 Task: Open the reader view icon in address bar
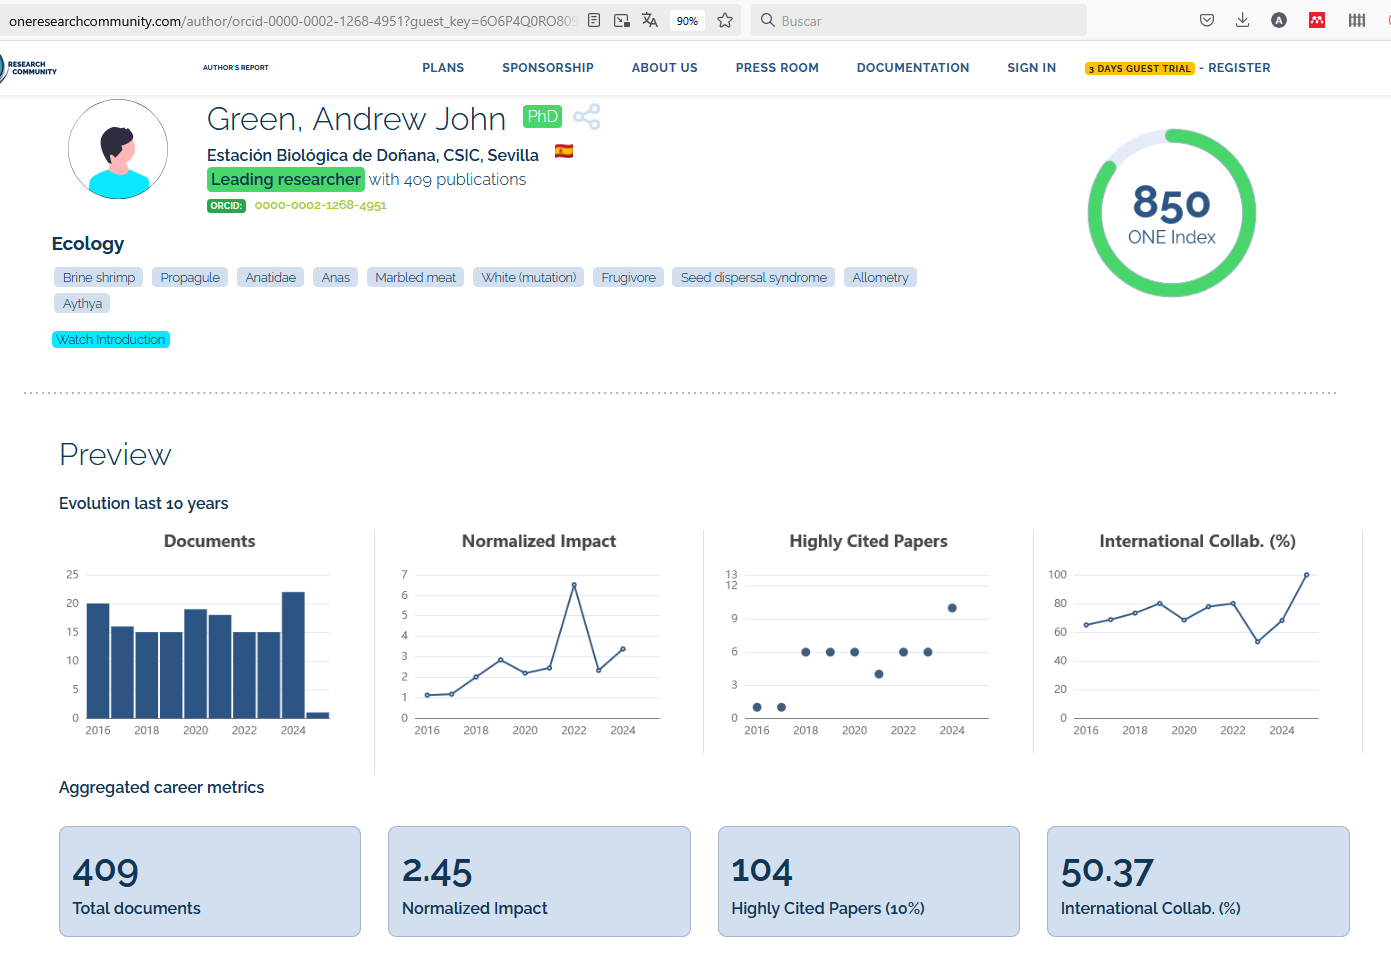click(x=594, y=20)
